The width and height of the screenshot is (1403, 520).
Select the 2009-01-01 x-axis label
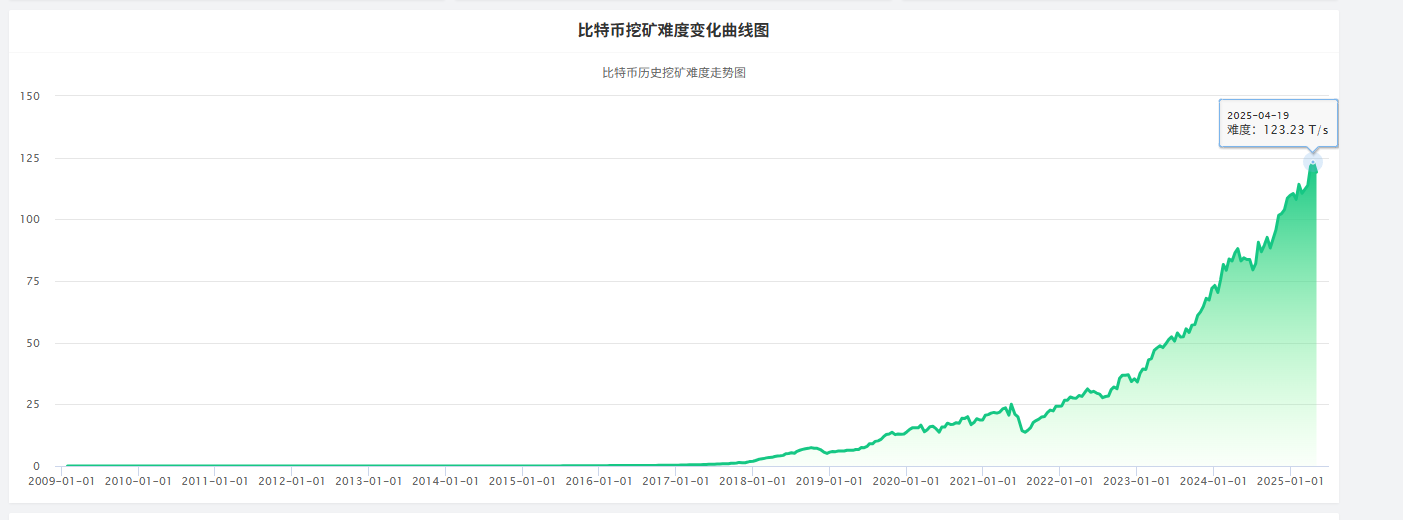click(x=61, y=481)
